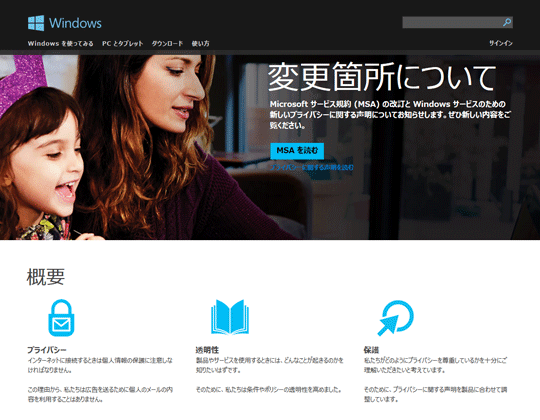Viewport: 540px width, 420px height.
Task: Click the 'サインイン' sign-in link
Action: (501, 43)
